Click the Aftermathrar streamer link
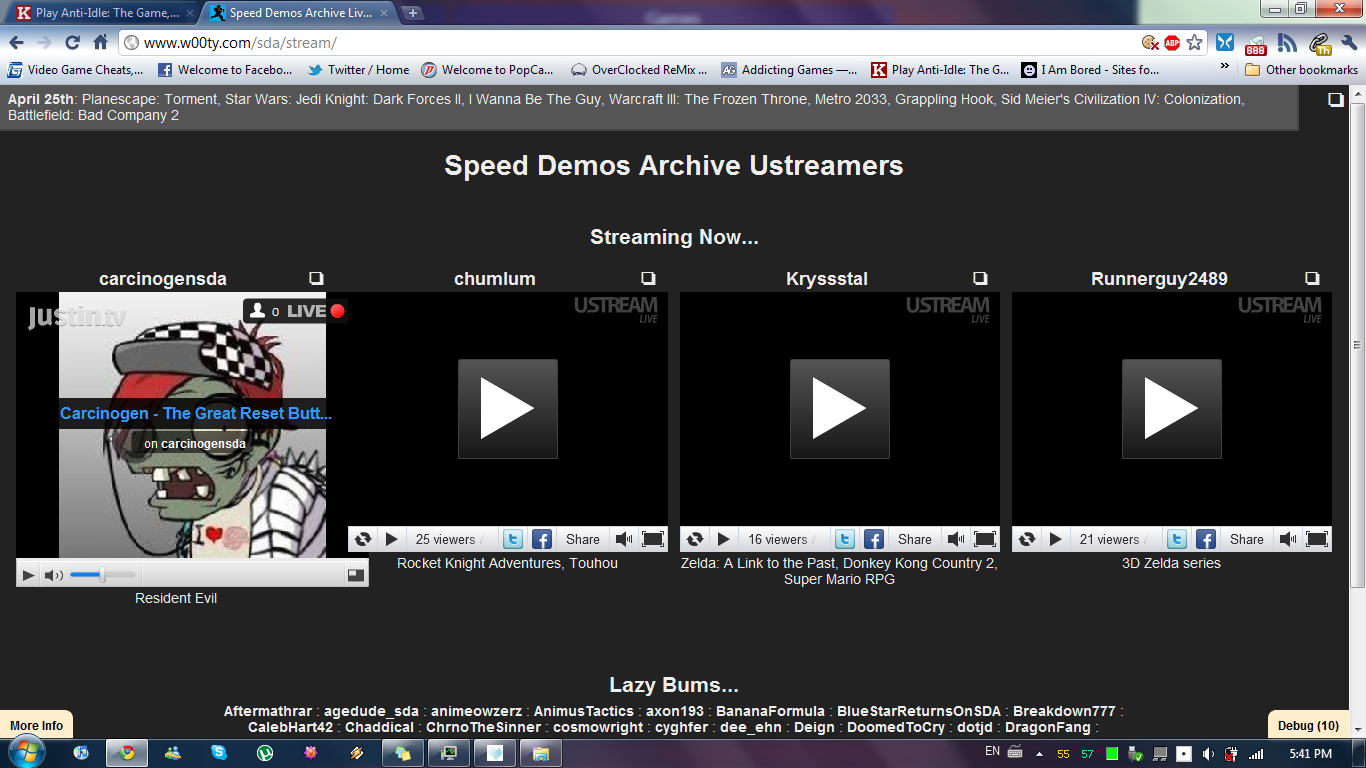The height and width of the screenshot is (768, 1366). coord(268,712)
